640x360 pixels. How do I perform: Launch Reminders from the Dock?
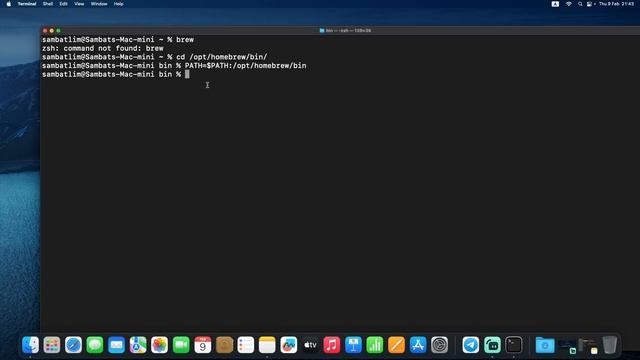coord(246,345)
